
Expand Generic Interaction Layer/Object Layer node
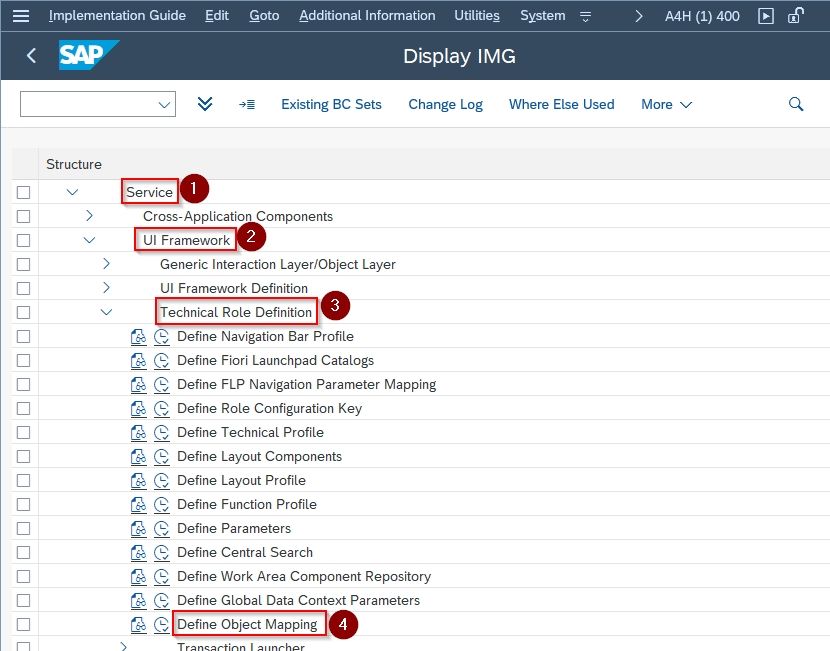pos(106,264)
